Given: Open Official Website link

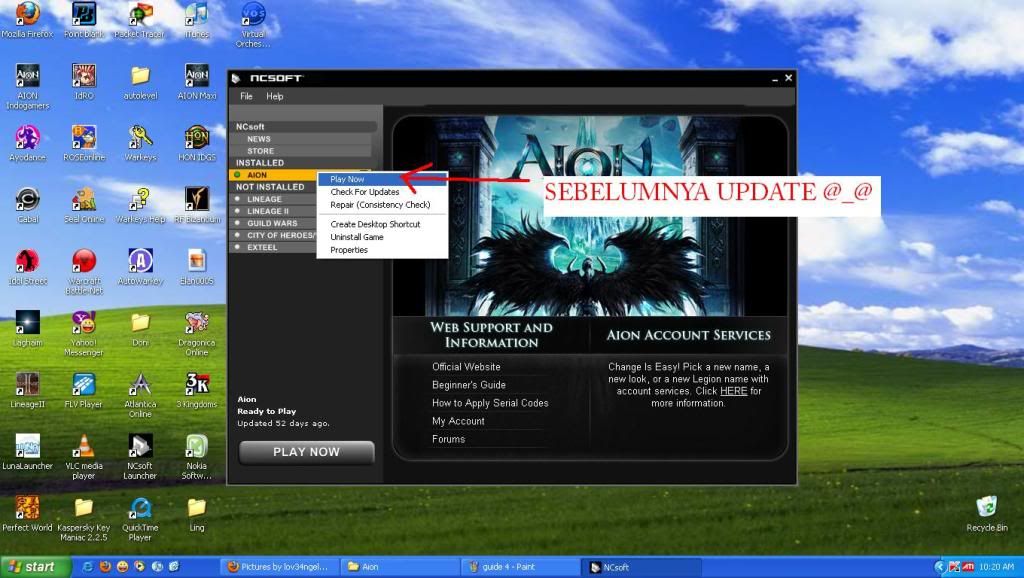Looking at the screenshot, I should coord(466,367).
